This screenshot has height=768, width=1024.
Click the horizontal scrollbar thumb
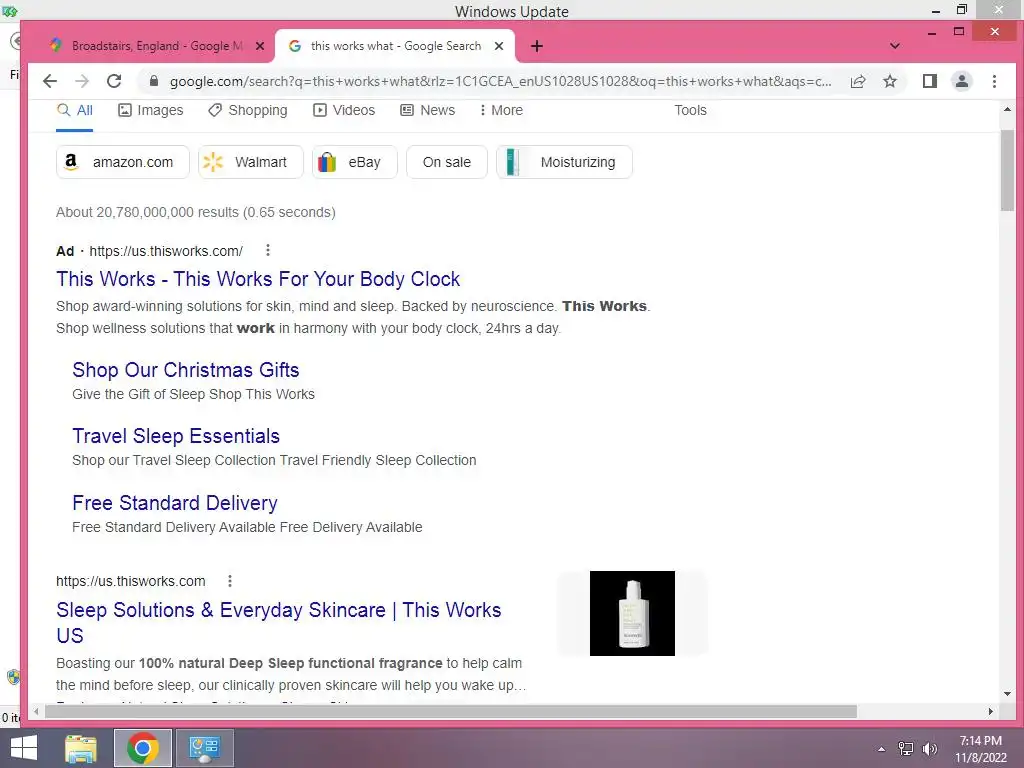[451, 711]
